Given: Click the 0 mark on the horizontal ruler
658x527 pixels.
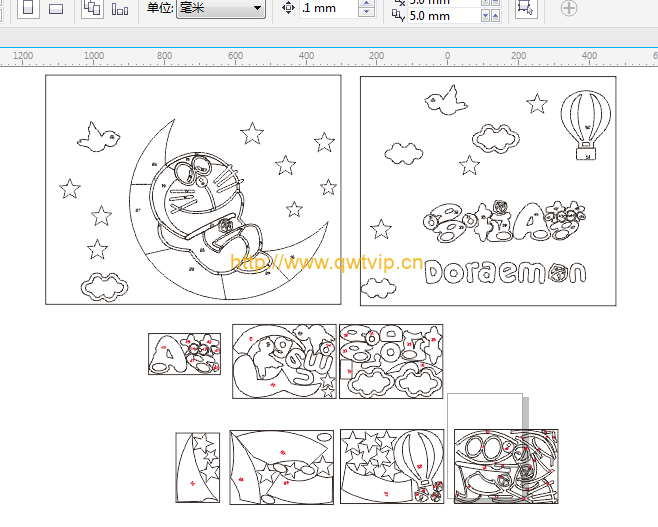Looking at the screenshot, I should coord(447,55).
